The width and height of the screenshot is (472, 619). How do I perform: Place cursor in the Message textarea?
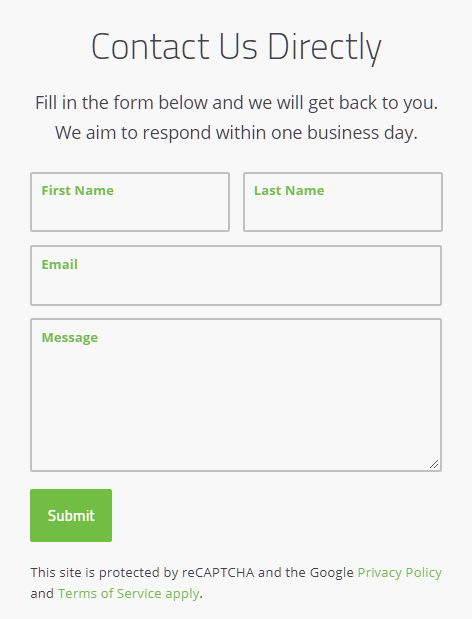236,395
